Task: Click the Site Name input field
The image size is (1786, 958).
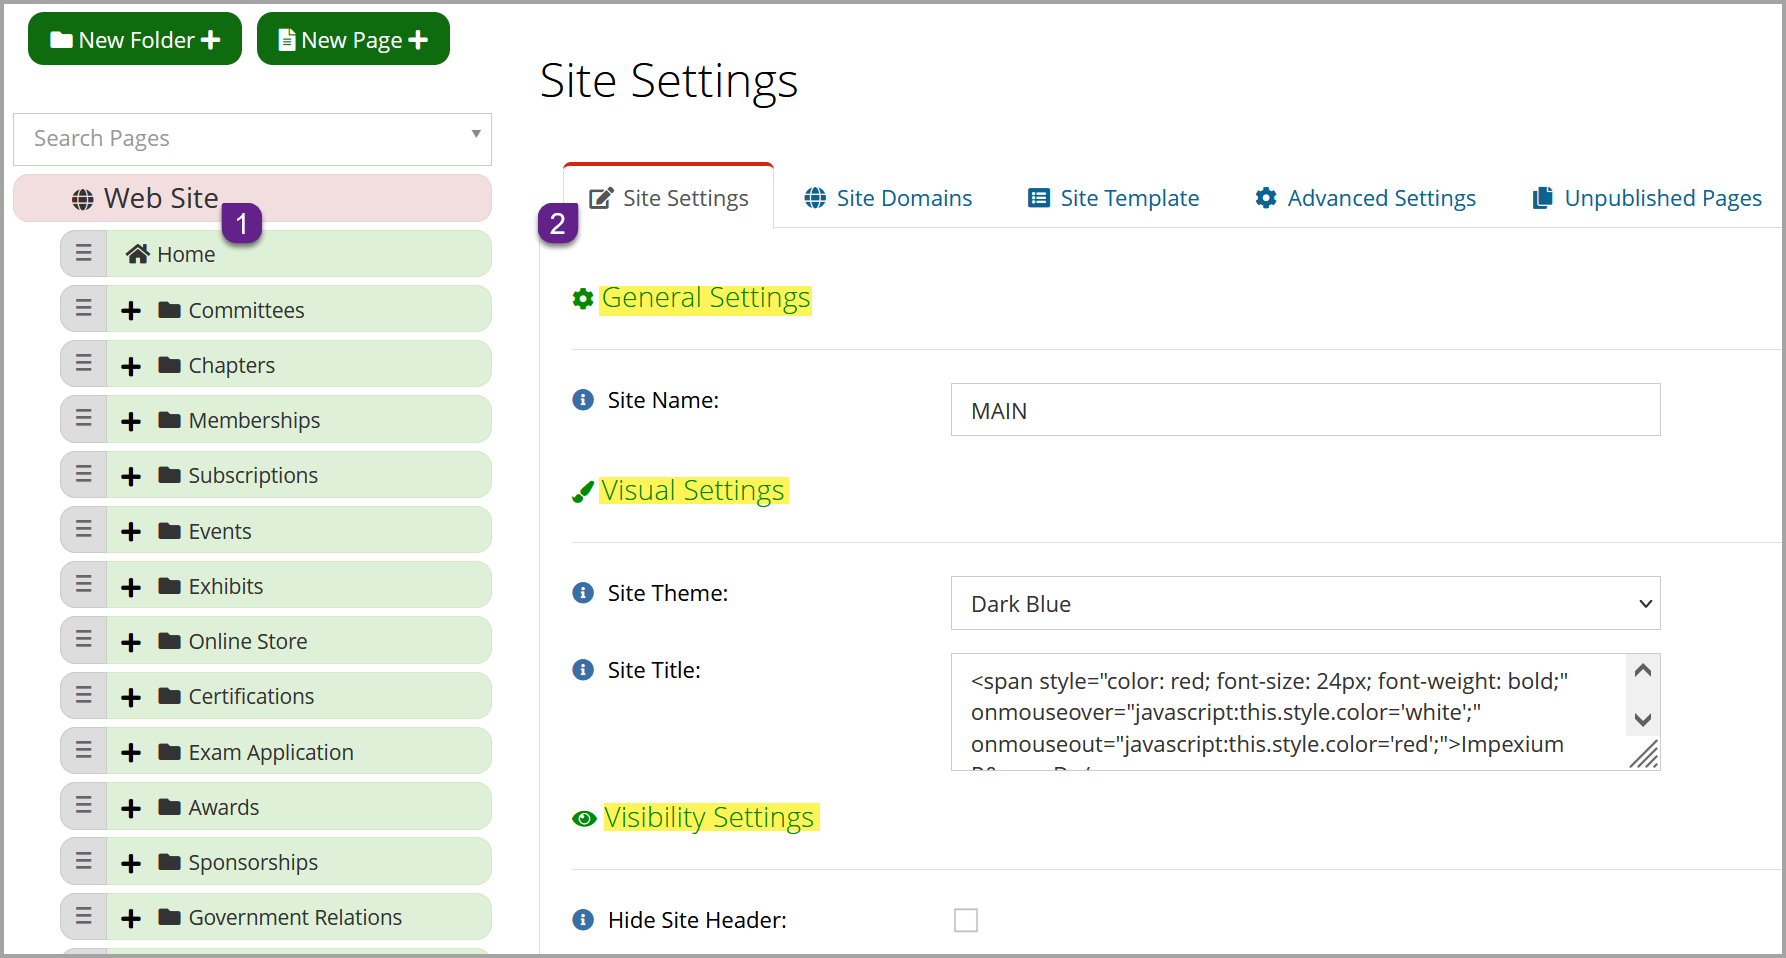Action: tap(1305, 410)
